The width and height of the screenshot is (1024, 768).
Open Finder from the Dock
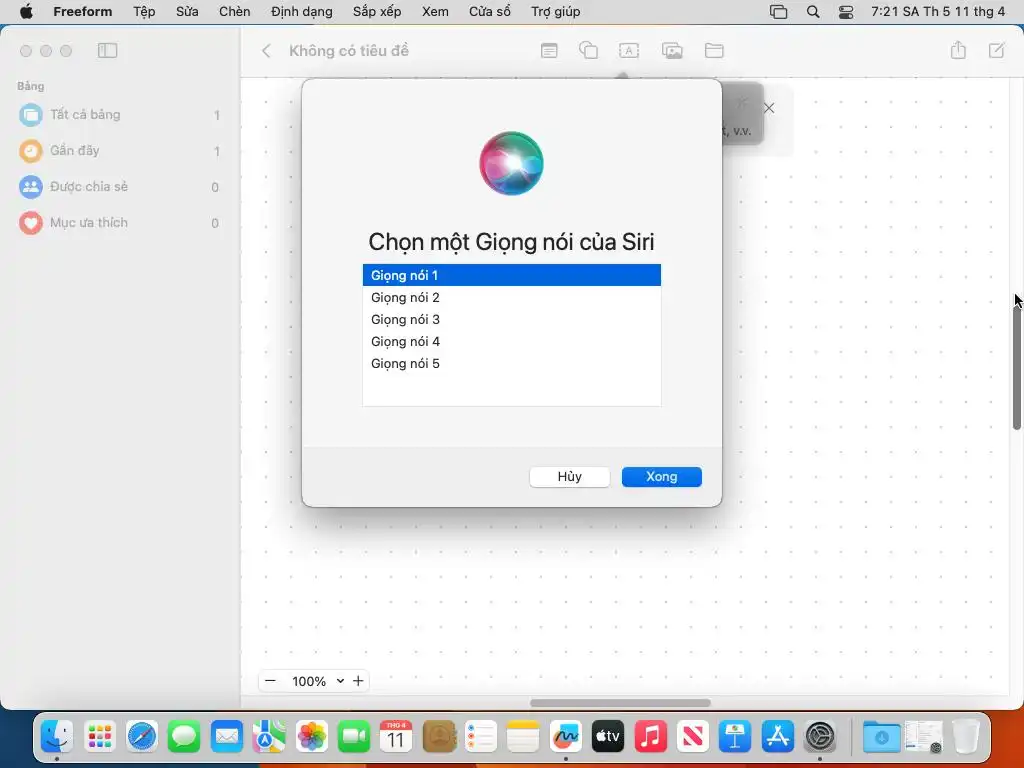(x=57, y=737)
